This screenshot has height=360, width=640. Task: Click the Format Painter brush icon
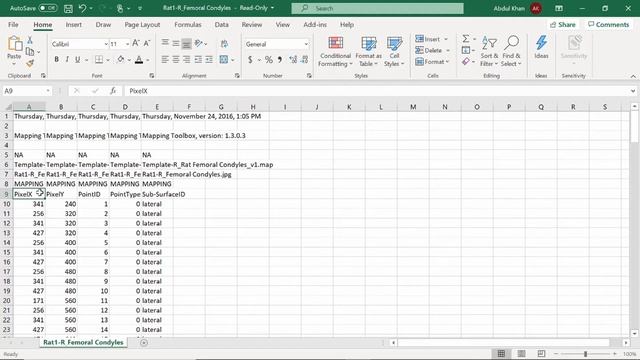click(30, 63)
